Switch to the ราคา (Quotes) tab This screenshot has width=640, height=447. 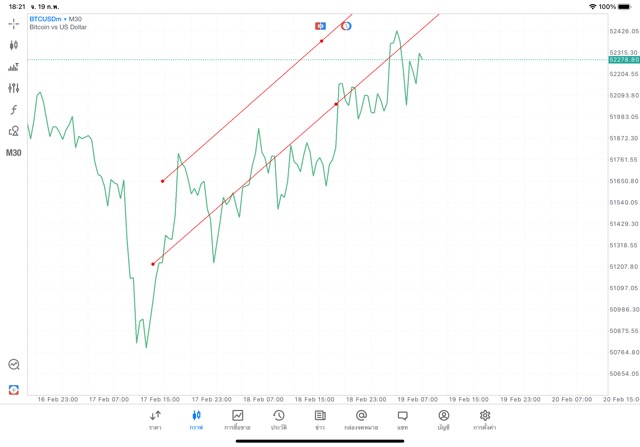pyautogui.click(x=155, y=419)
